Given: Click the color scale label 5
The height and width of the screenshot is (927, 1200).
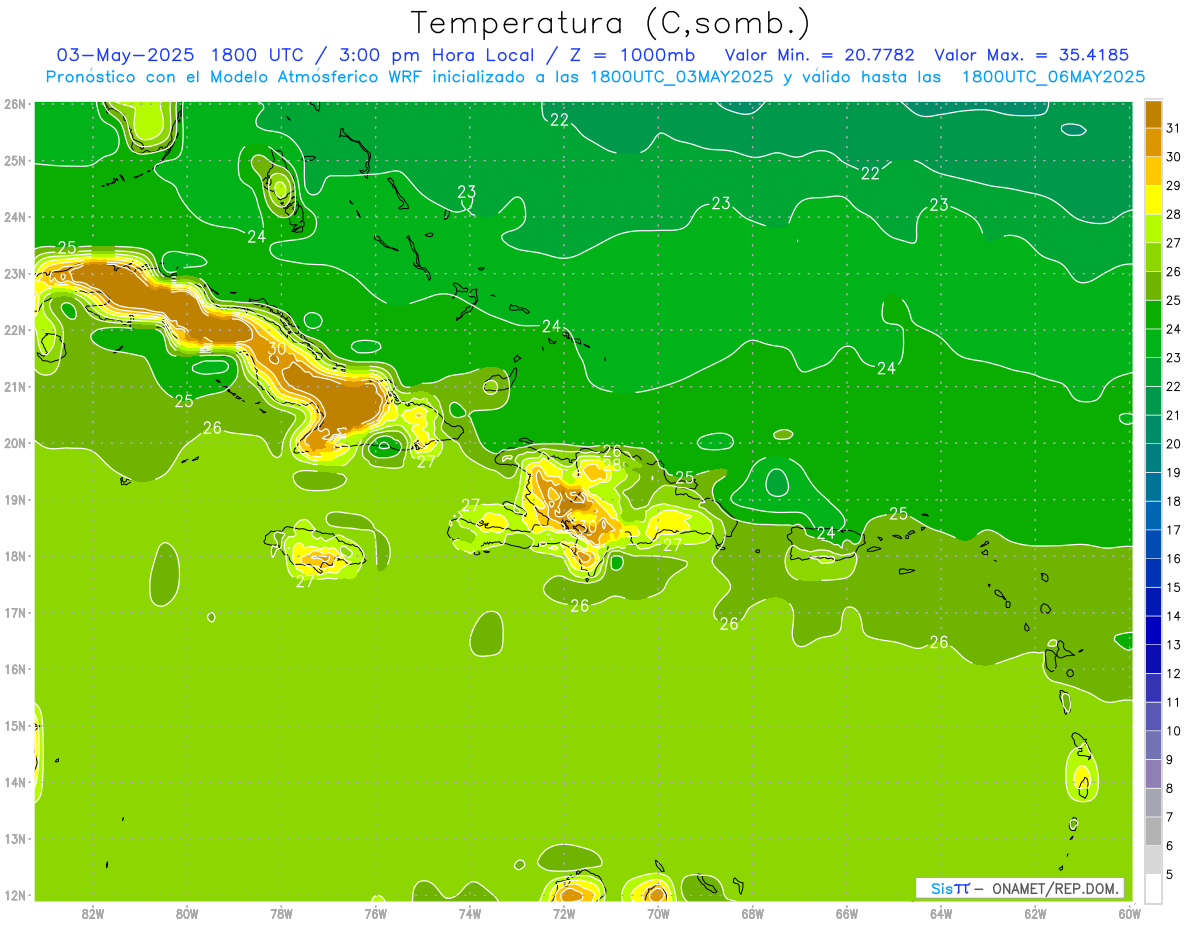Looking at the screenshot, I should tap(1170, 874).
